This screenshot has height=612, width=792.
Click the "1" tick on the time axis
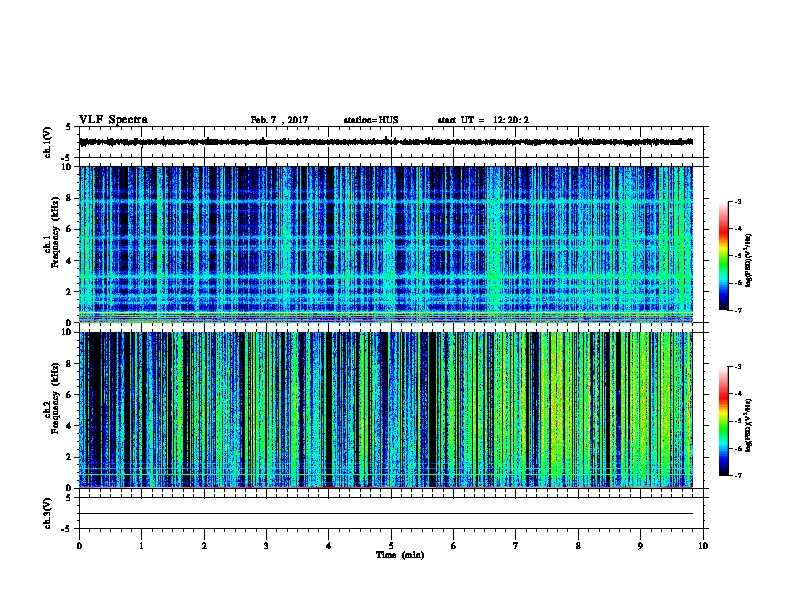coord(141,546)
